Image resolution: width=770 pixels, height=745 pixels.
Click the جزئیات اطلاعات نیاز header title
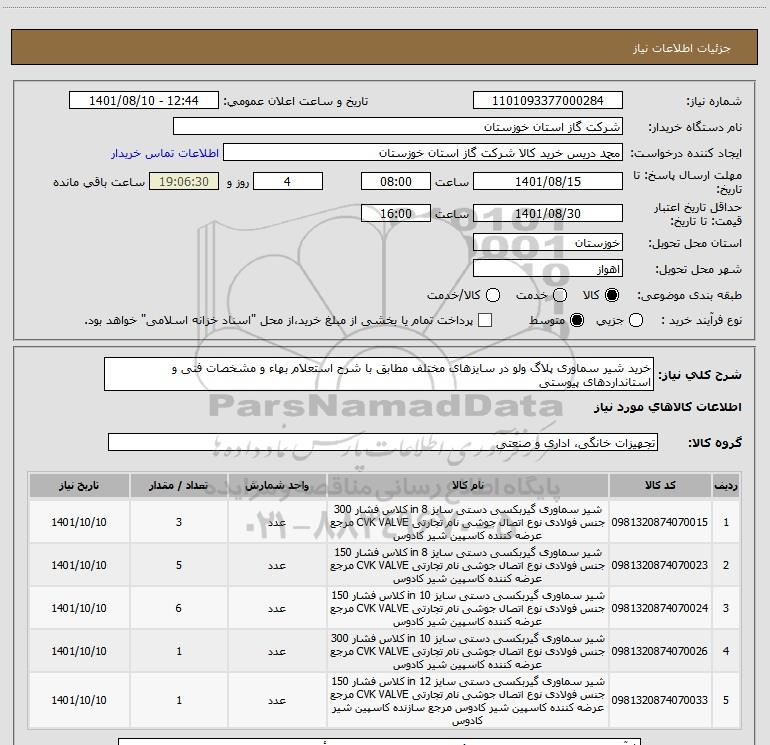pos(682,48)
